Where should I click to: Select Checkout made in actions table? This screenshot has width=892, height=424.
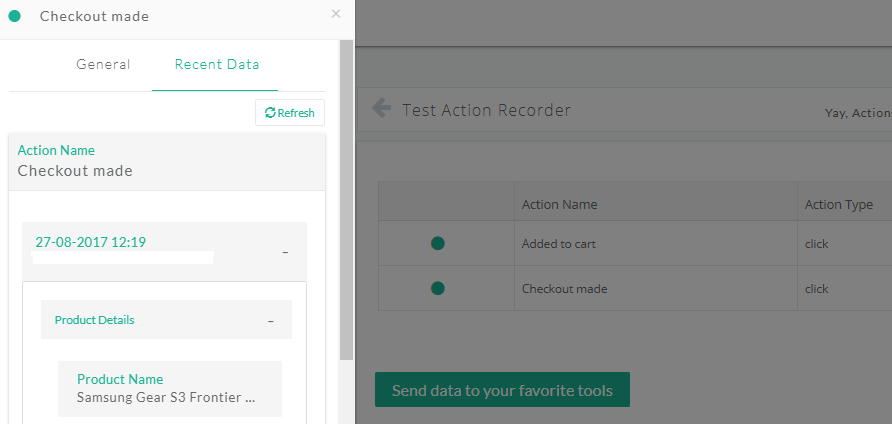pyautogui.click(x=564, y=289)
